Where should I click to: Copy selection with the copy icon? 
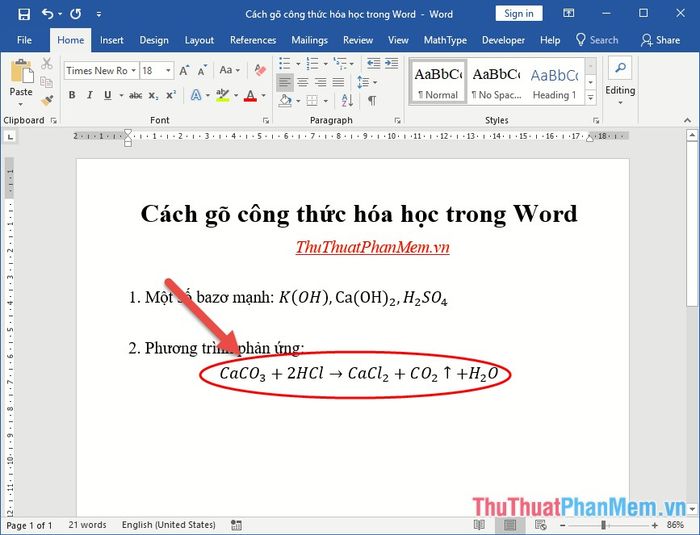(46, 82)
